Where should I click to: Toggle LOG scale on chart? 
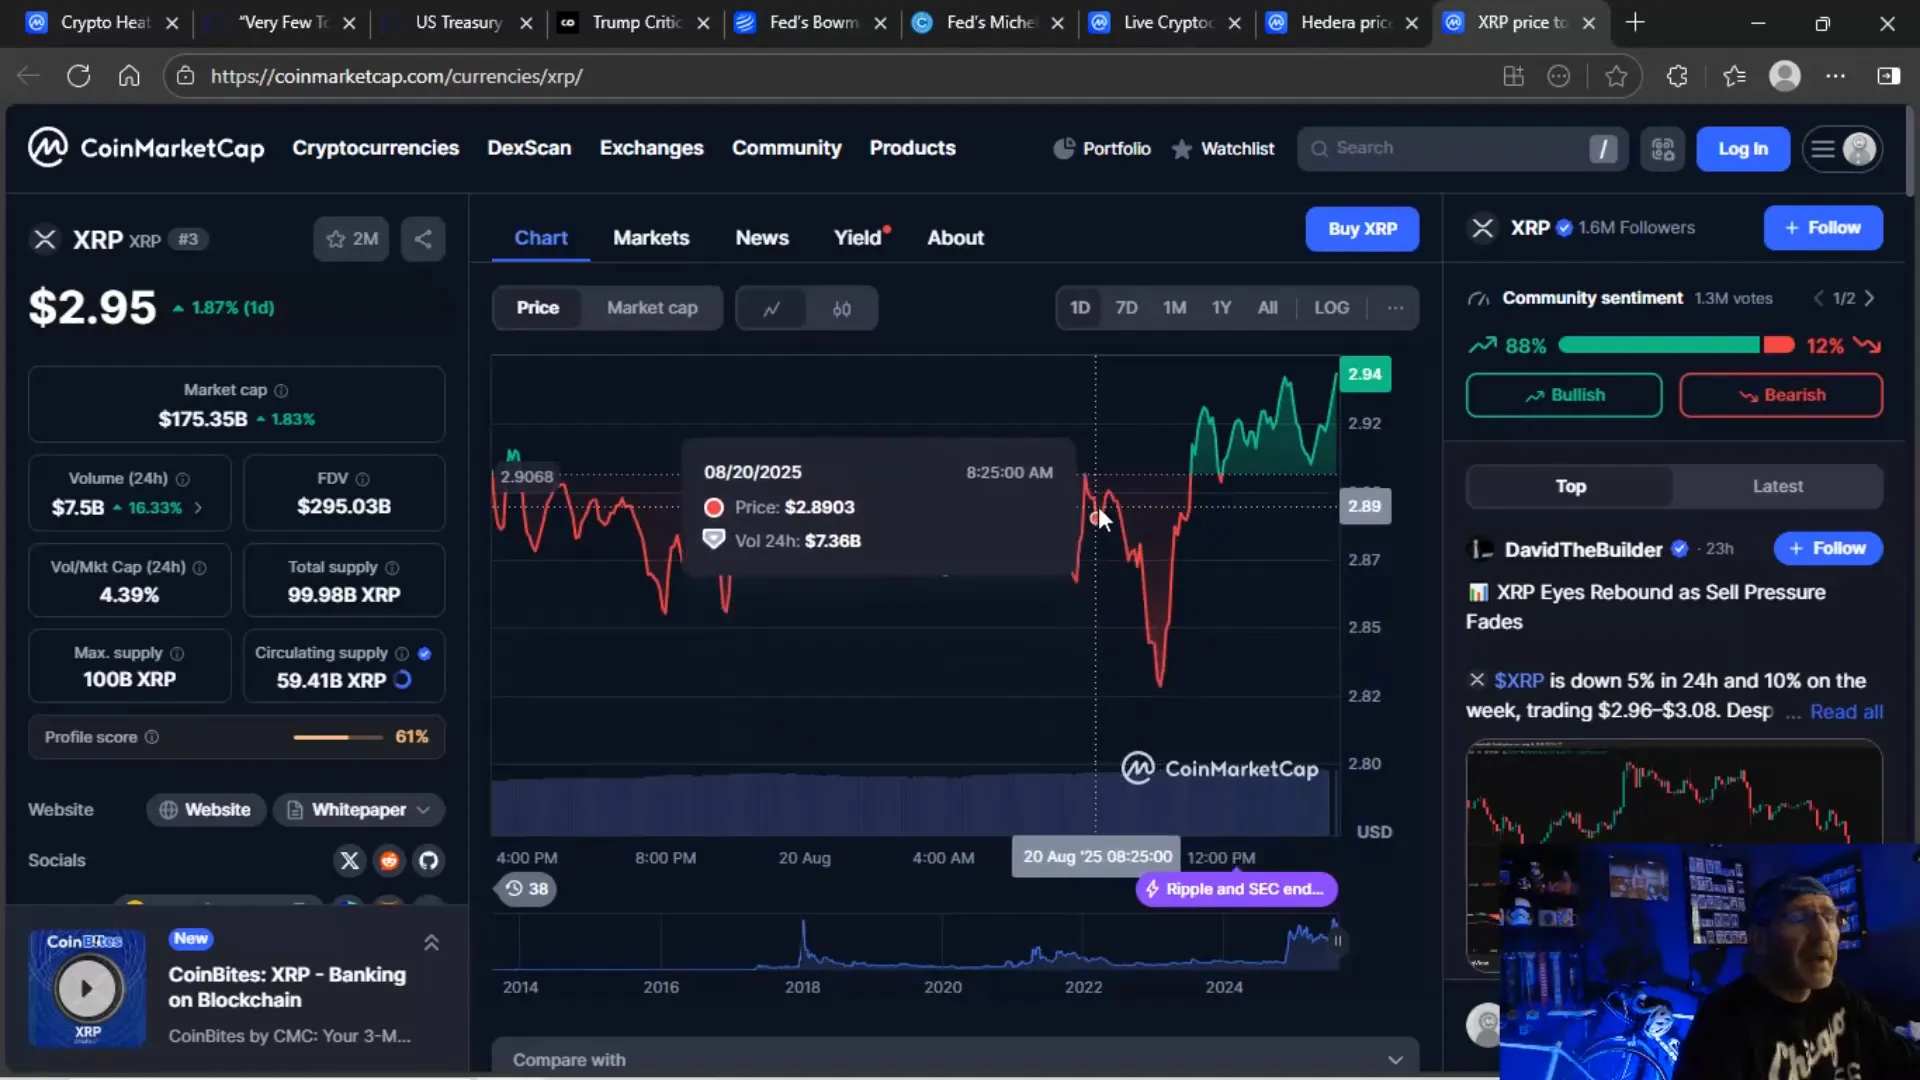click(1331, 308)
